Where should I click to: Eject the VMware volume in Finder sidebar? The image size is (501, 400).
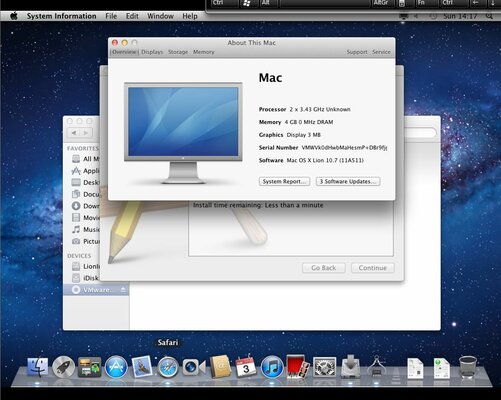tap(123, 289)
